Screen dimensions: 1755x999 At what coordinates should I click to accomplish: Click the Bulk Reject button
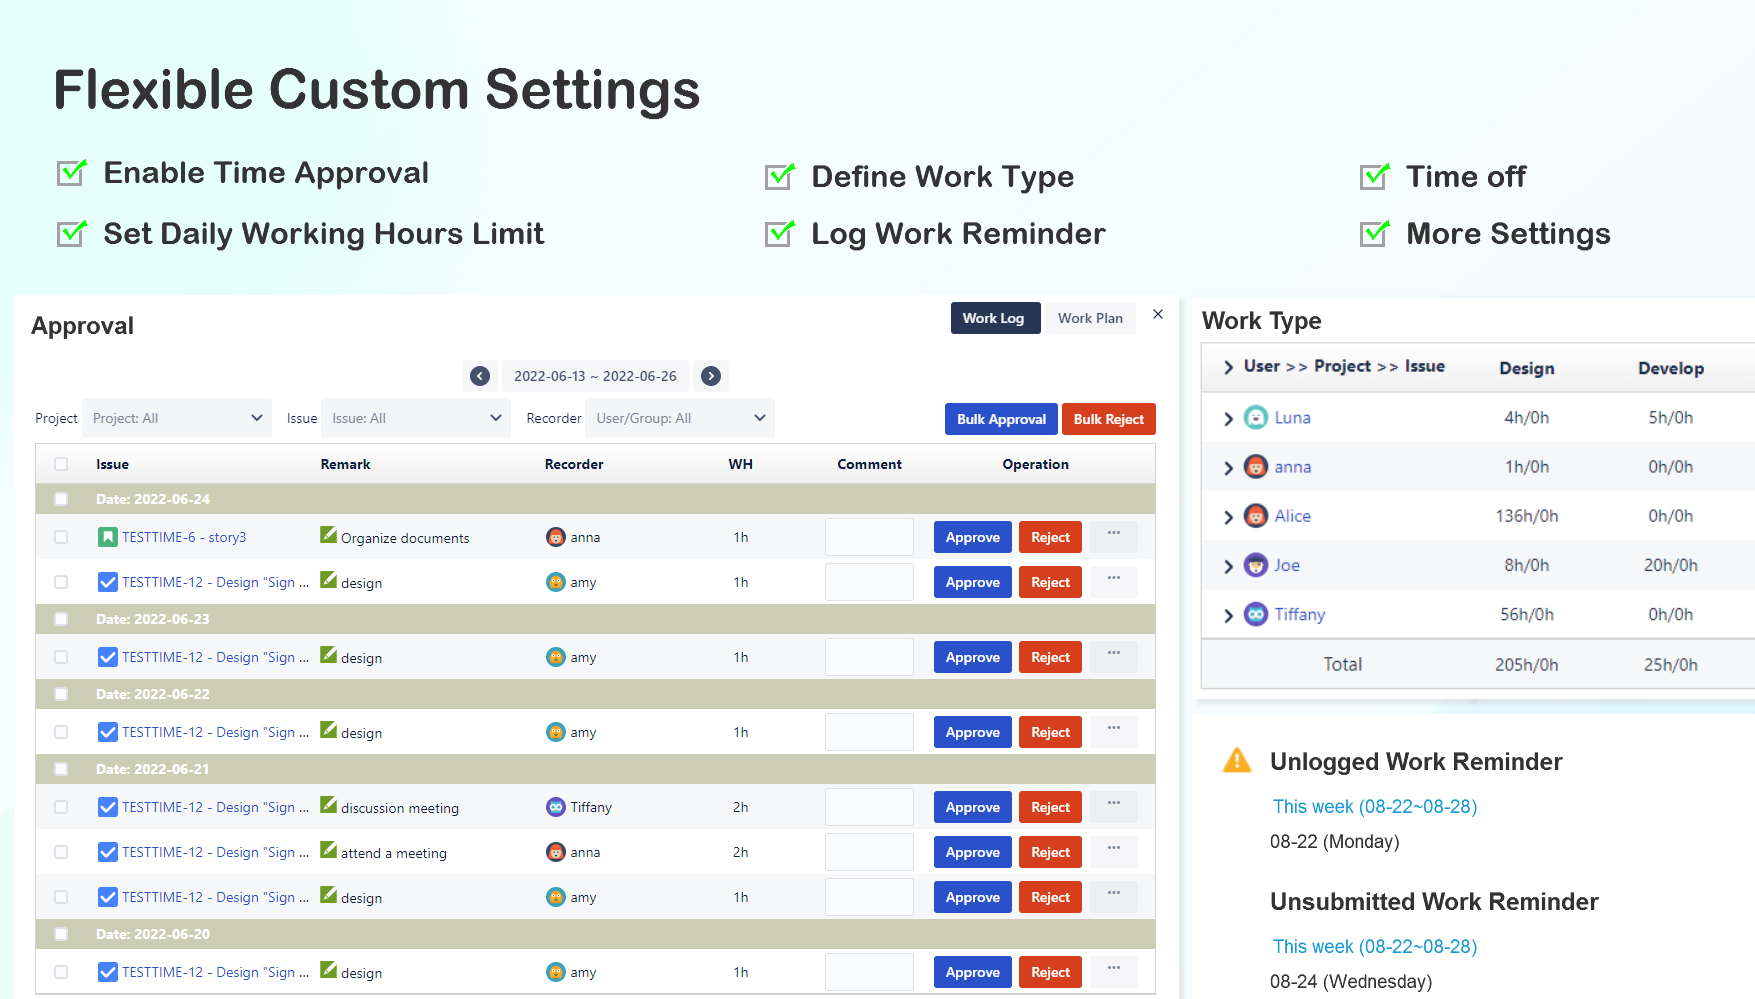pos(1108,419)
